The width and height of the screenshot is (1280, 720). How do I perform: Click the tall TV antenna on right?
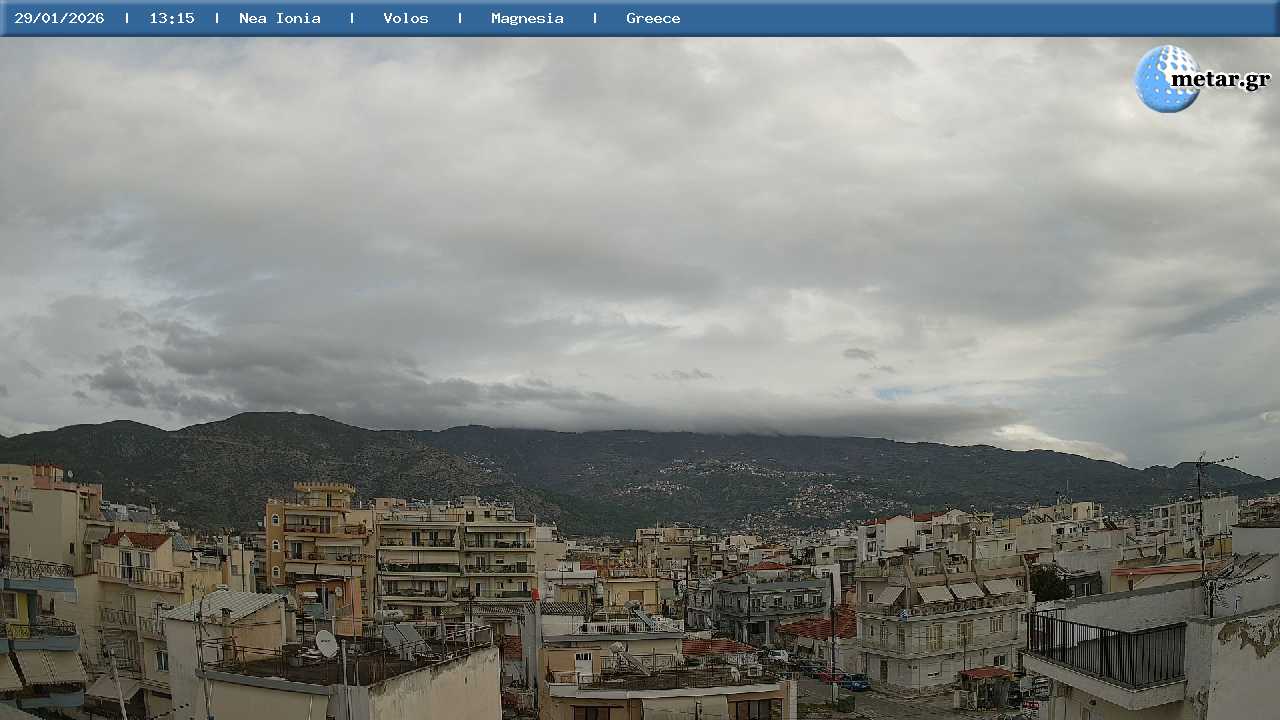[1200, 500]
